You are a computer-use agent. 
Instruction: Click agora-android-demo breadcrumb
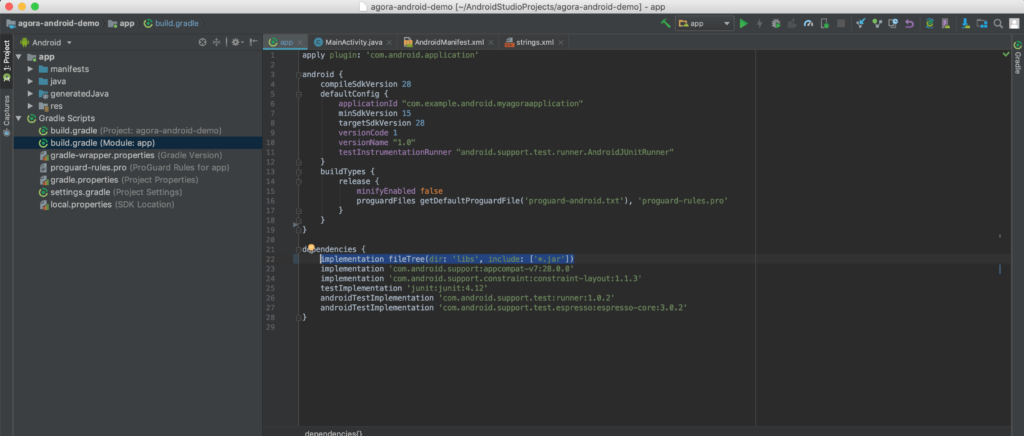pyautogui.click(x=54, y=23)
